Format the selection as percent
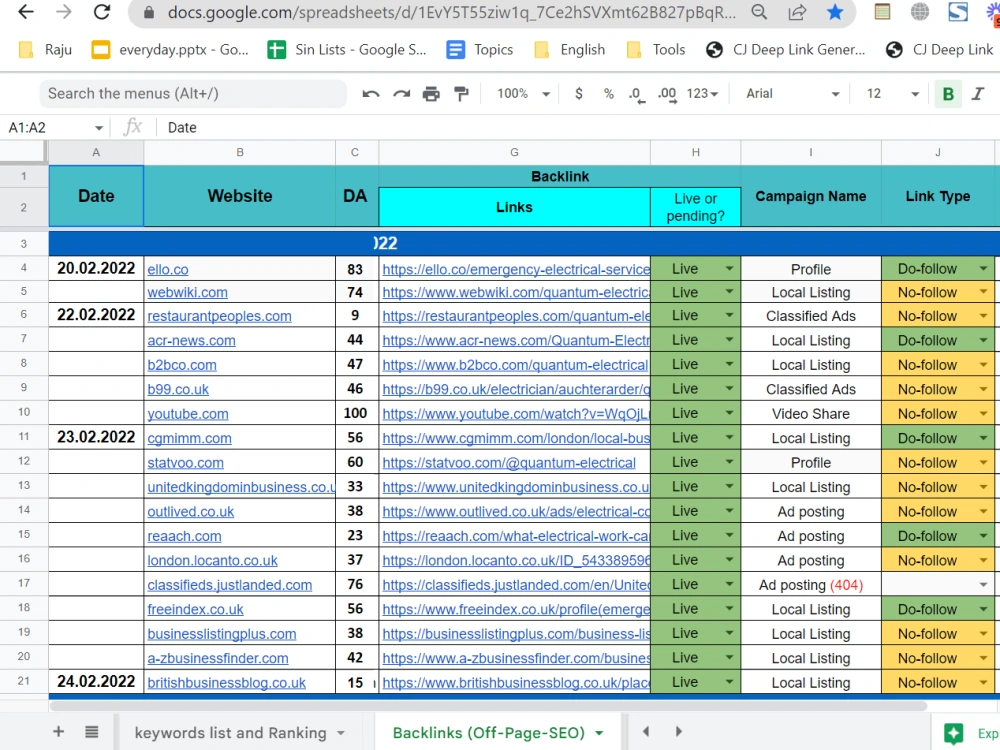Viewport: 1000px width, 750px height. [608, 94]
